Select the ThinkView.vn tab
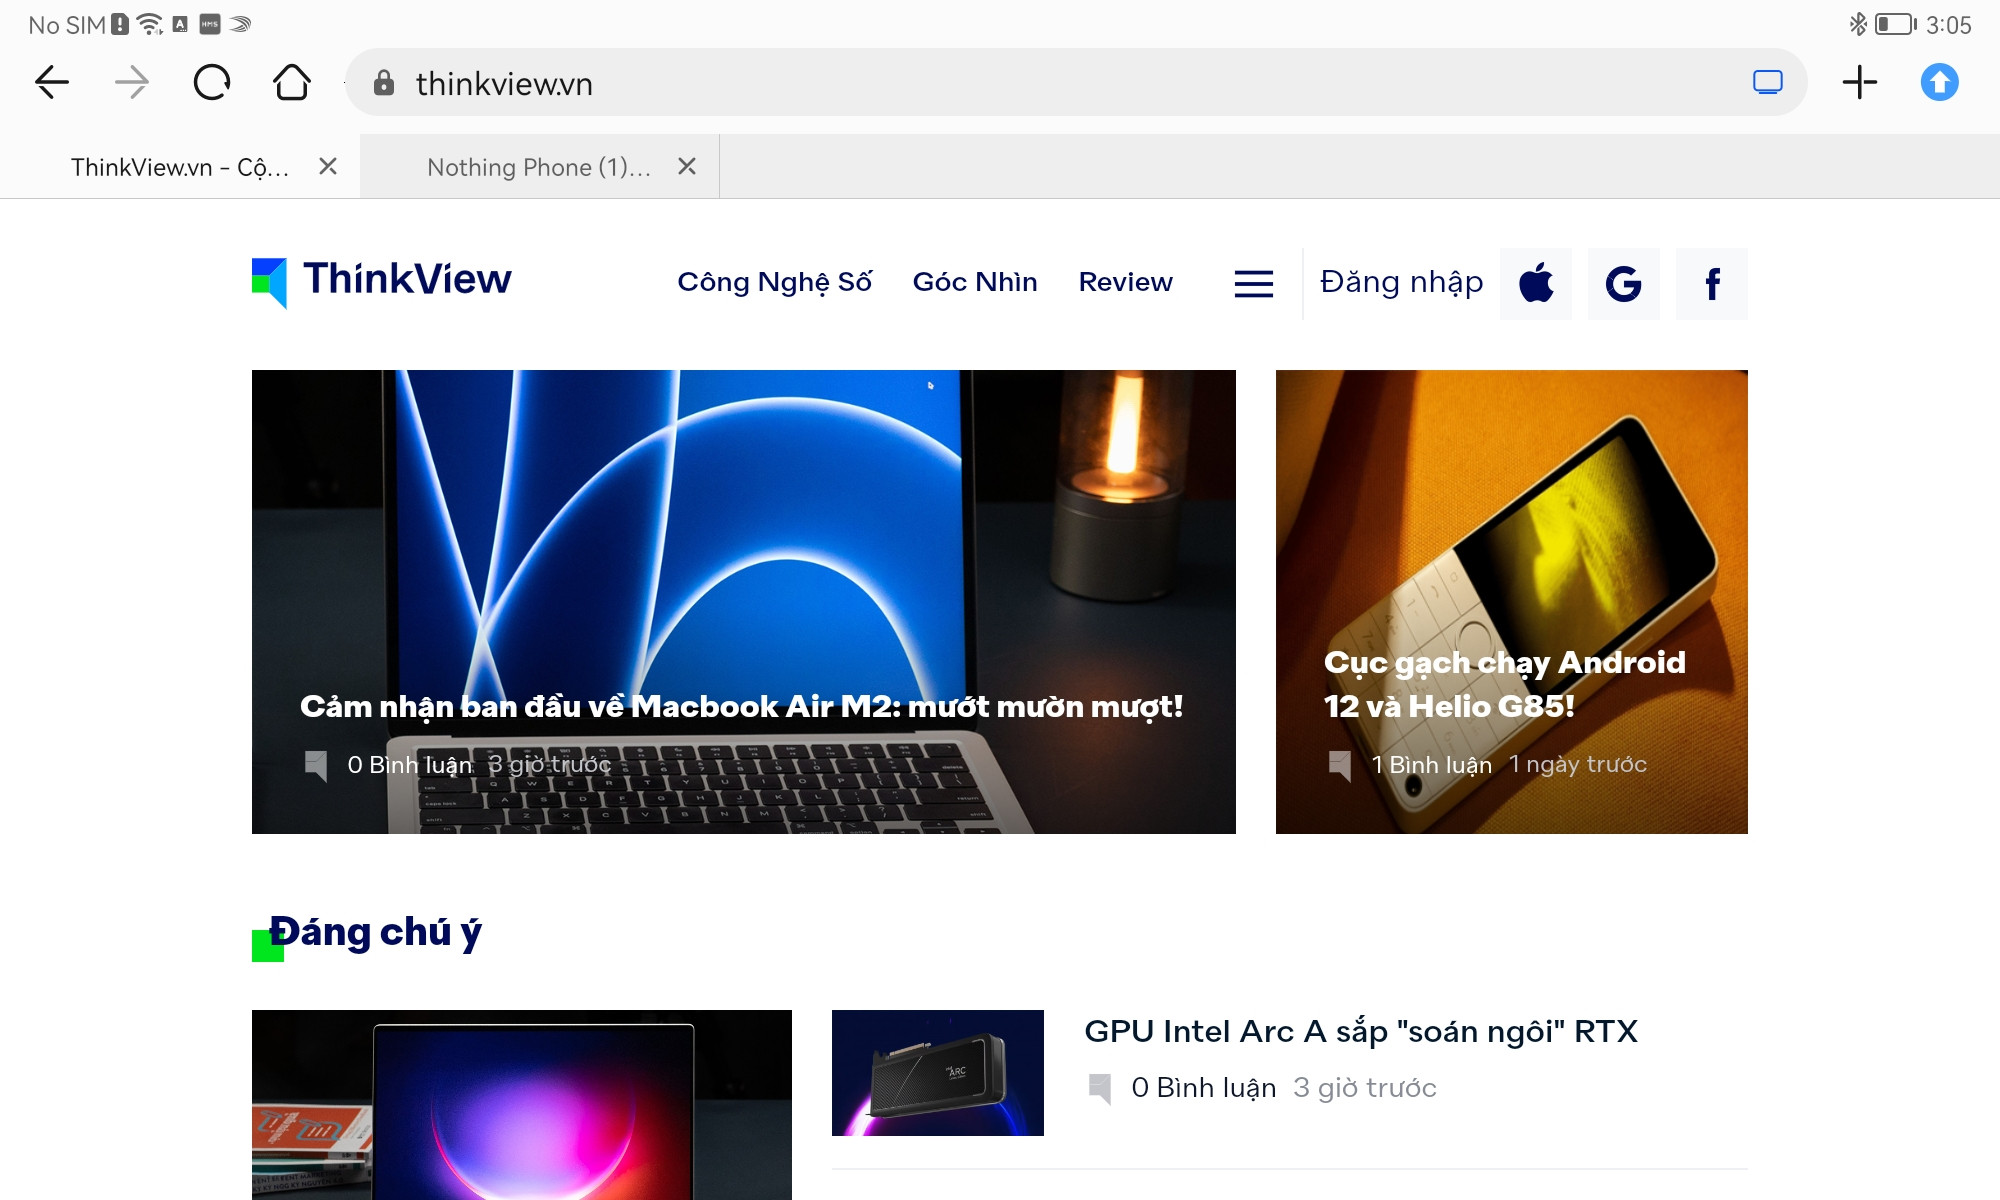 tap(180, 167)
